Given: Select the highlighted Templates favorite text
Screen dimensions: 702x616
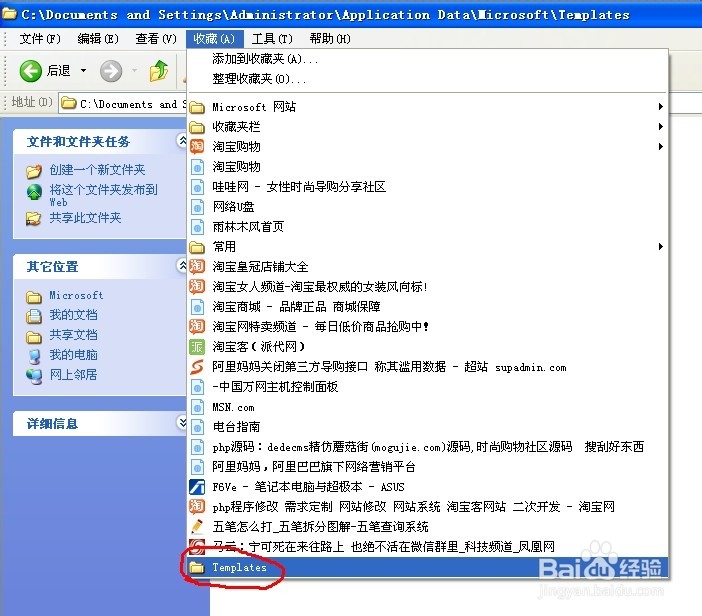Looking at the screenshot, I should pos(240,567).
